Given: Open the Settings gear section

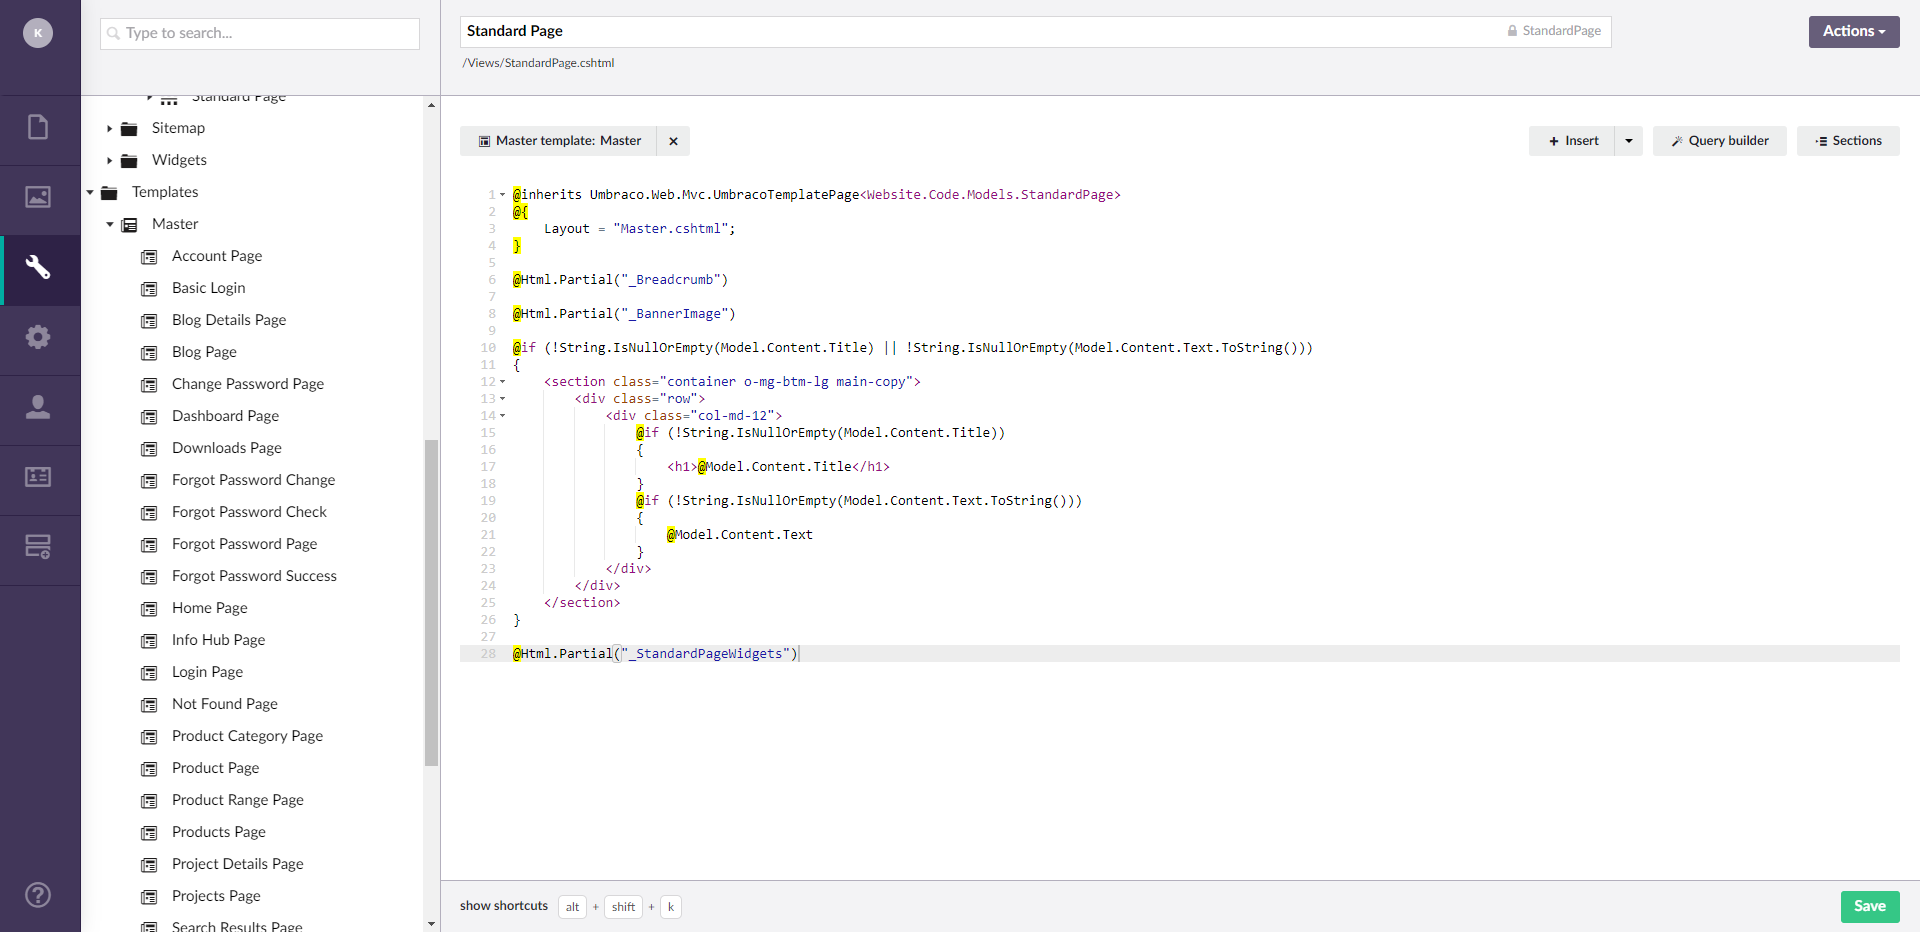Looking at the screenshot, I should 38,337.
